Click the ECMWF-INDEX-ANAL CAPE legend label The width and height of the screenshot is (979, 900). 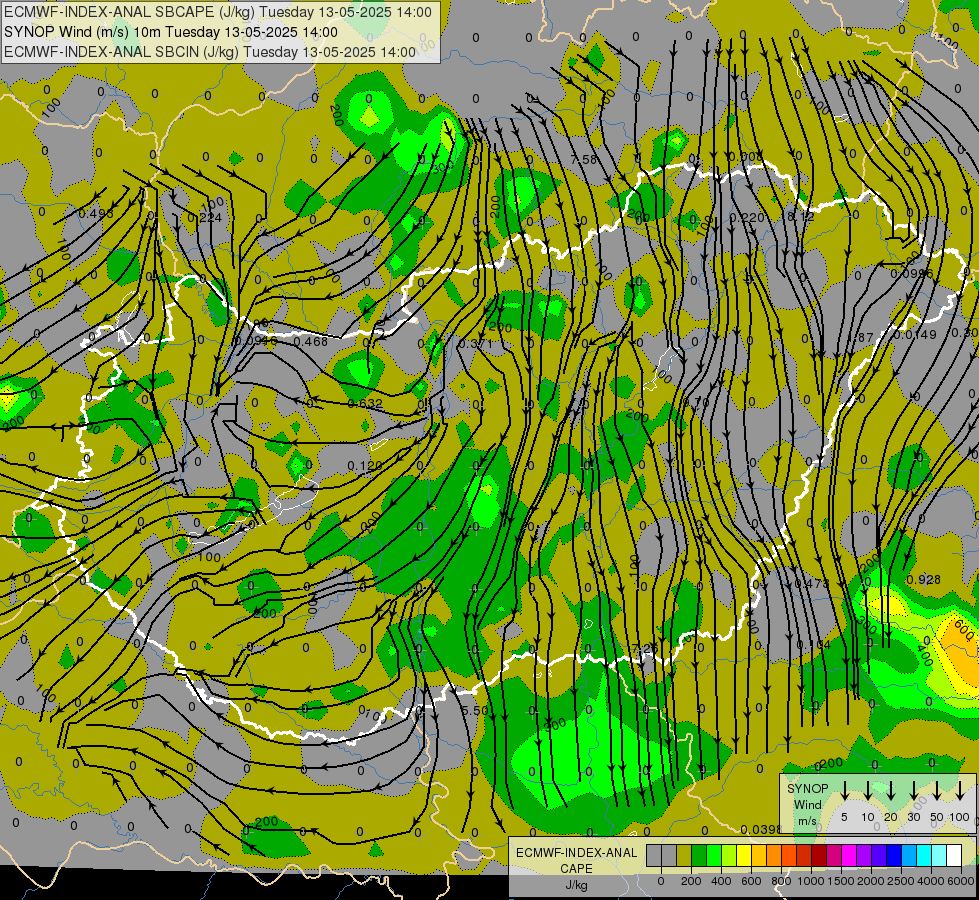(x=576, y=861)
